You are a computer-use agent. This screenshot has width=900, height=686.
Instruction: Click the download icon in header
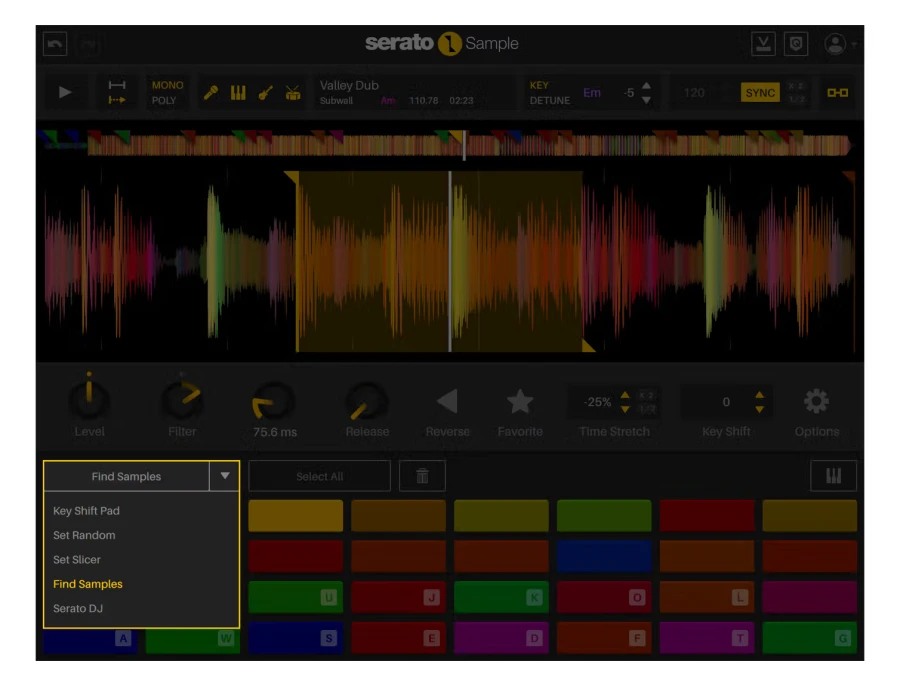(x=763, y=44)
